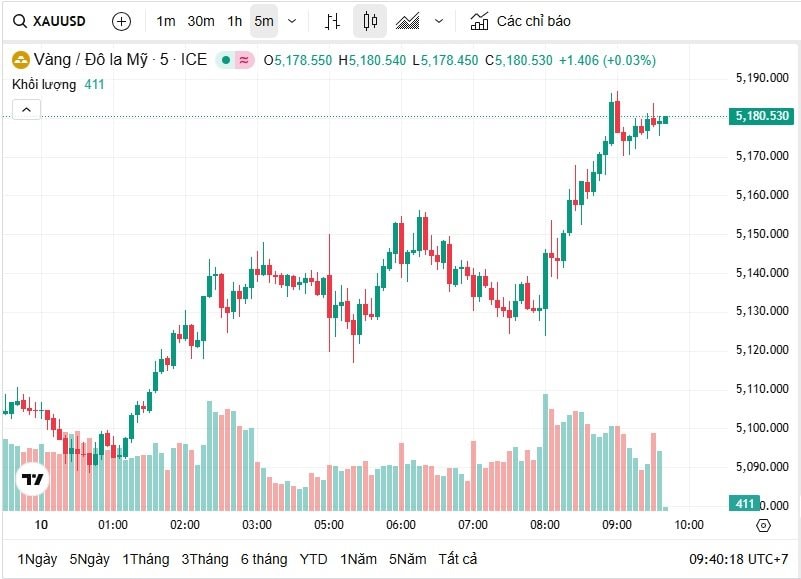
Task: Click the TradingView logo on the chart
Action: 33,480
